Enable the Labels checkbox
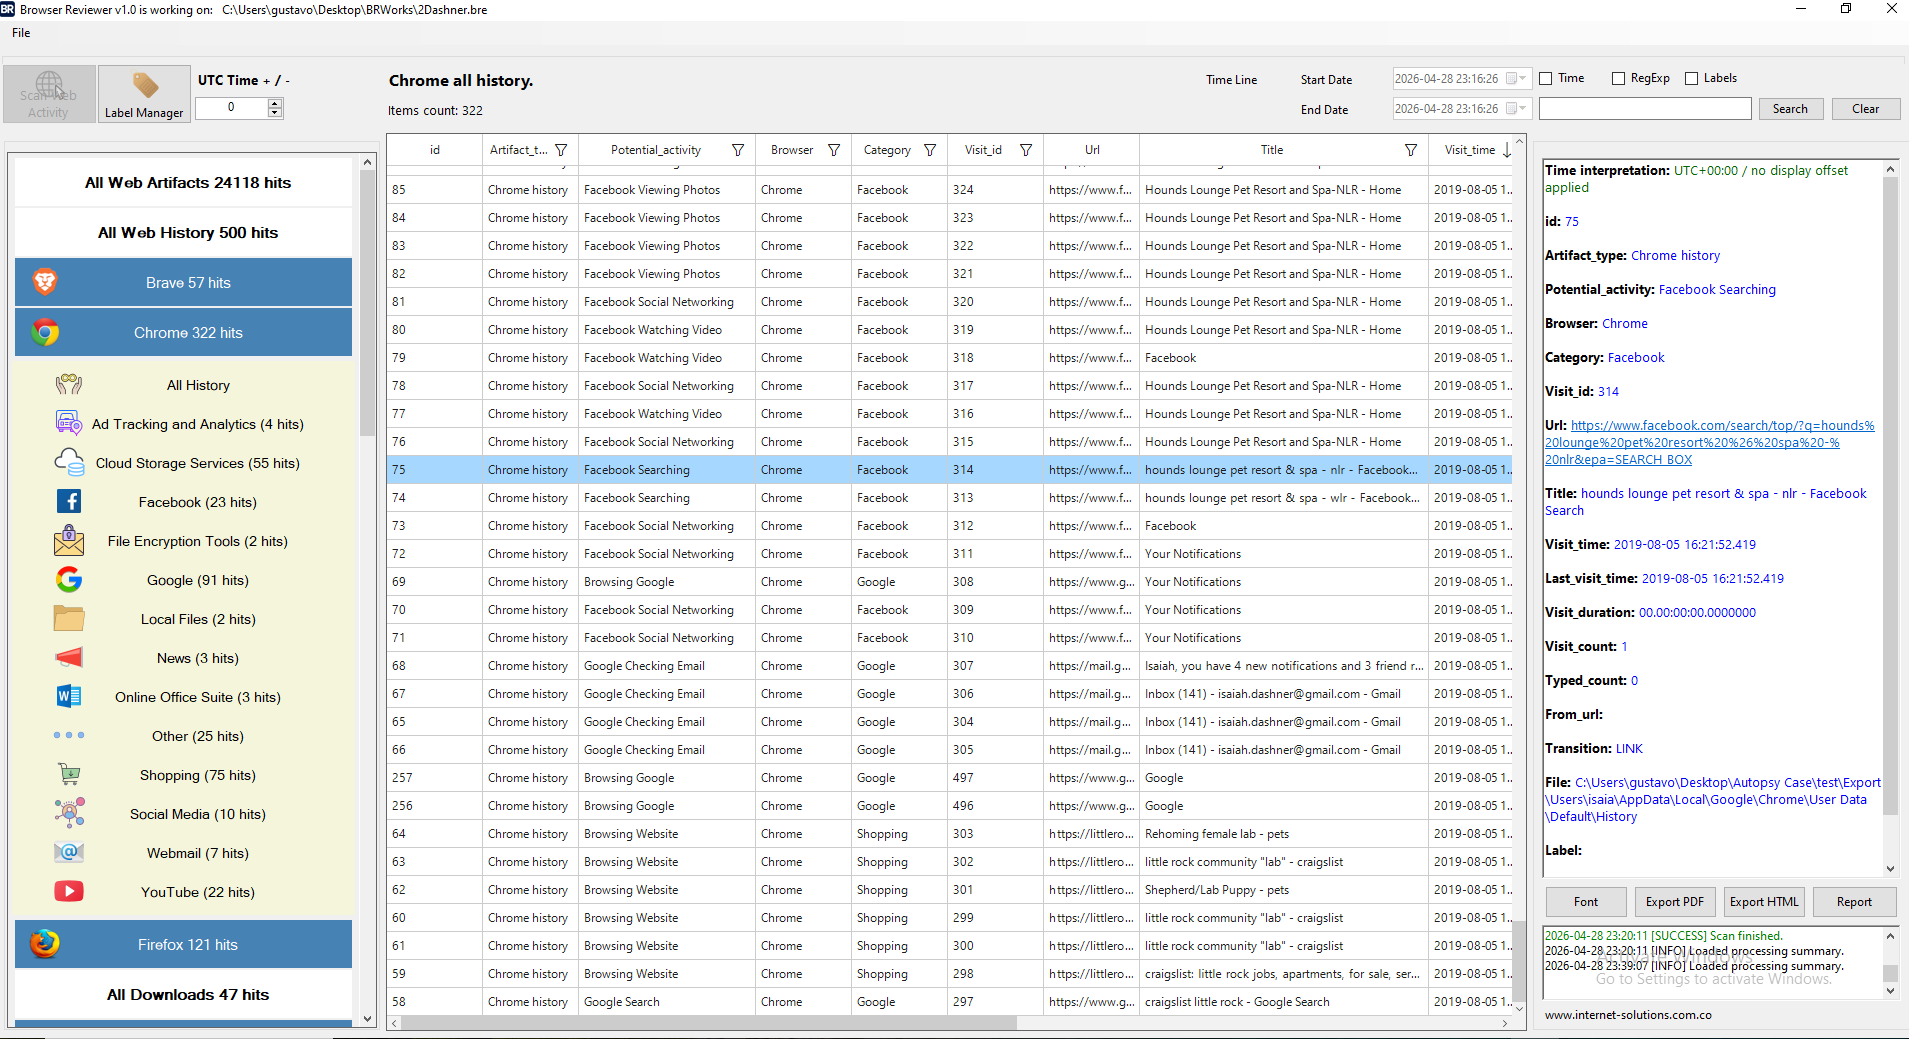The height and width of the screenshot is (1039, 1909). pyautogui.click(x=1692, y=78)
